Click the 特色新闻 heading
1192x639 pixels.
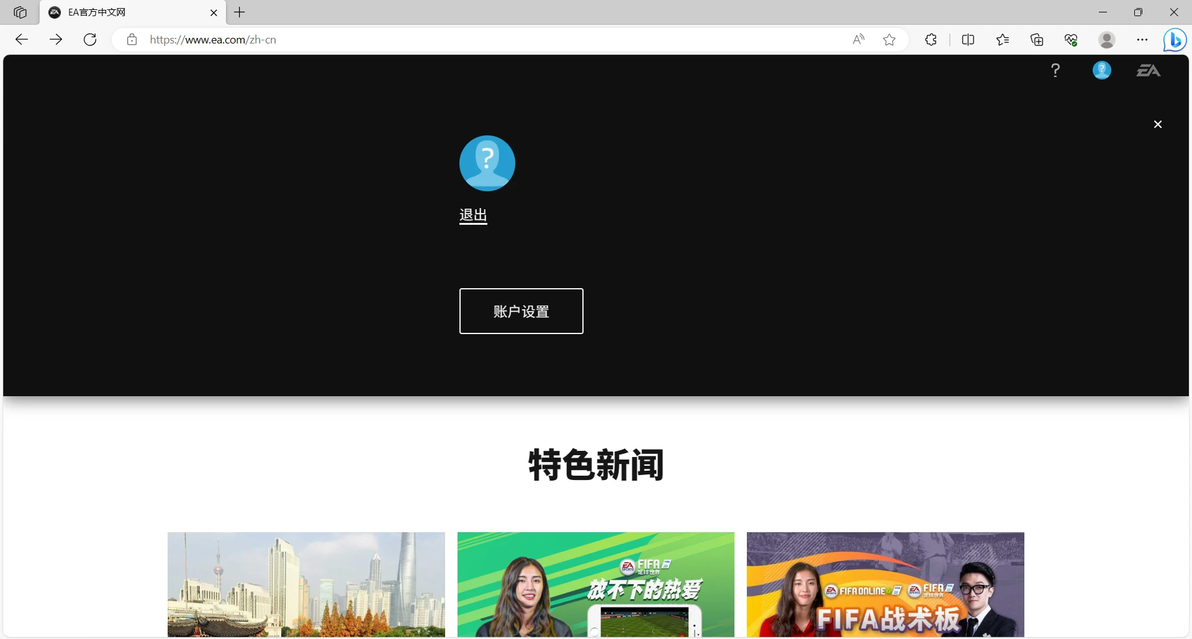(x=596, y=464)
